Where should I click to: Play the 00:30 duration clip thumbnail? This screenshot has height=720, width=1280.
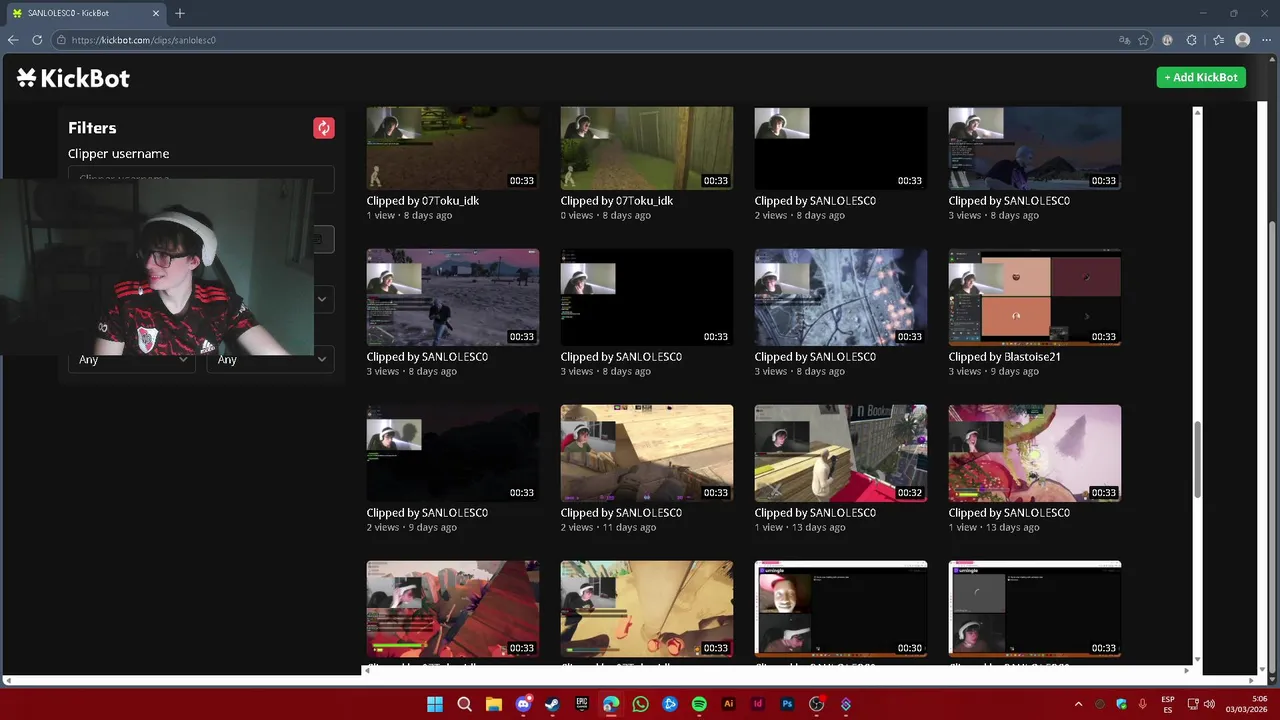[x=841, y=609]
